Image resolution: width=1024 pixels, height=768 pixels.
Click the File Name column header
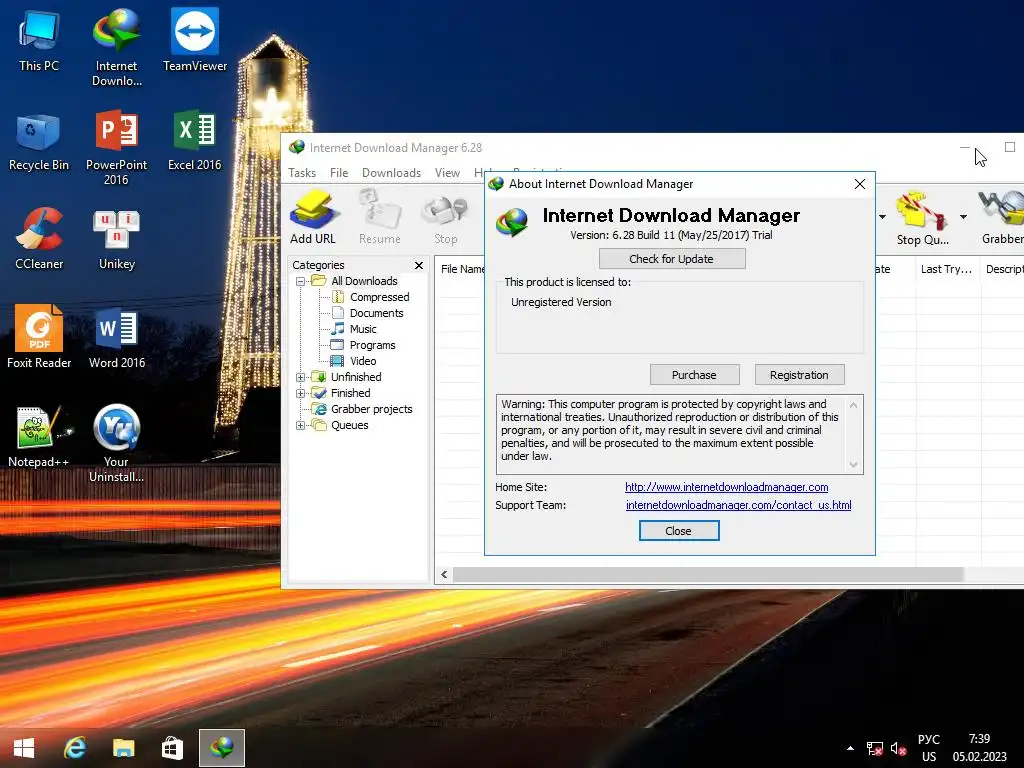coord(462,269)
